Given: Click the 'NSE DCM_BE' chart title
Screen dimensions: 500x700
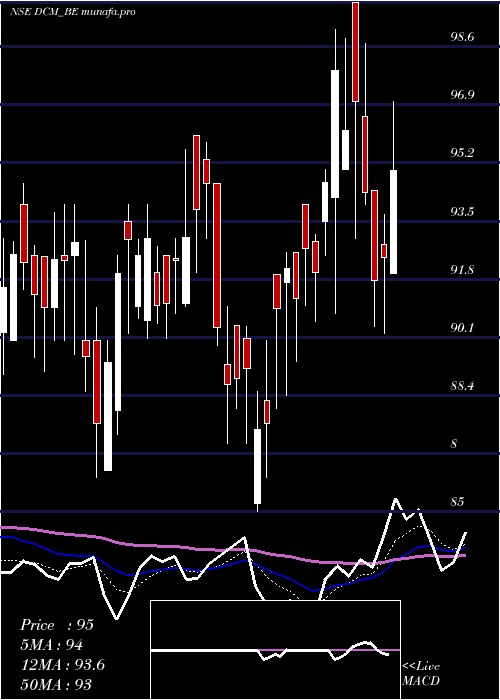Looking at the screenshot, I should coord(45,12).
